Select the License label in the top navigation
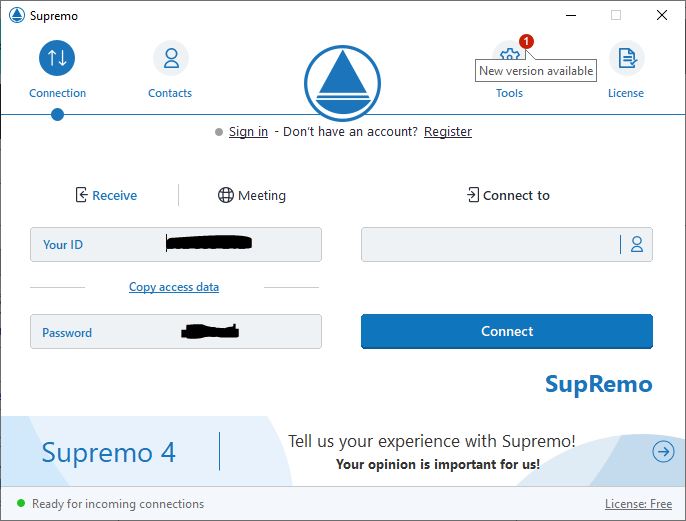 pos(626,93)
